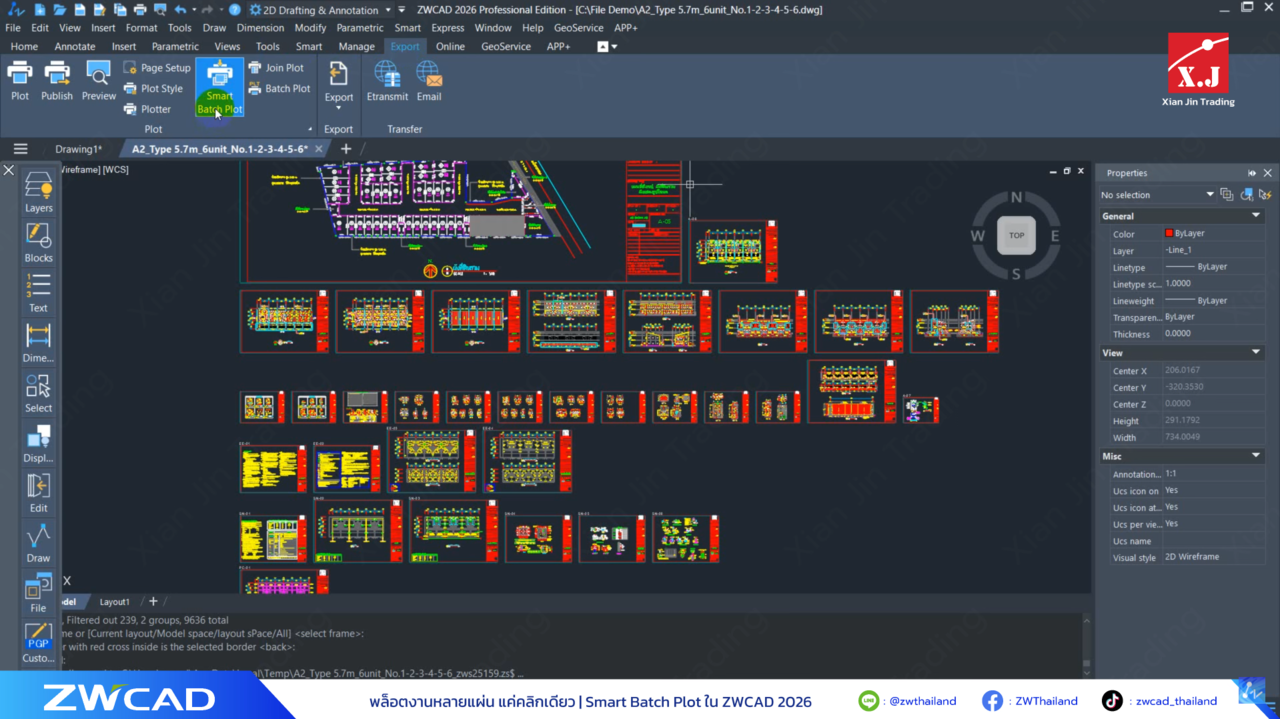Launch Smart Batch Plot
Viewport: 1280px width, 719px height.
pyautogui.click(x=220, y=87)
